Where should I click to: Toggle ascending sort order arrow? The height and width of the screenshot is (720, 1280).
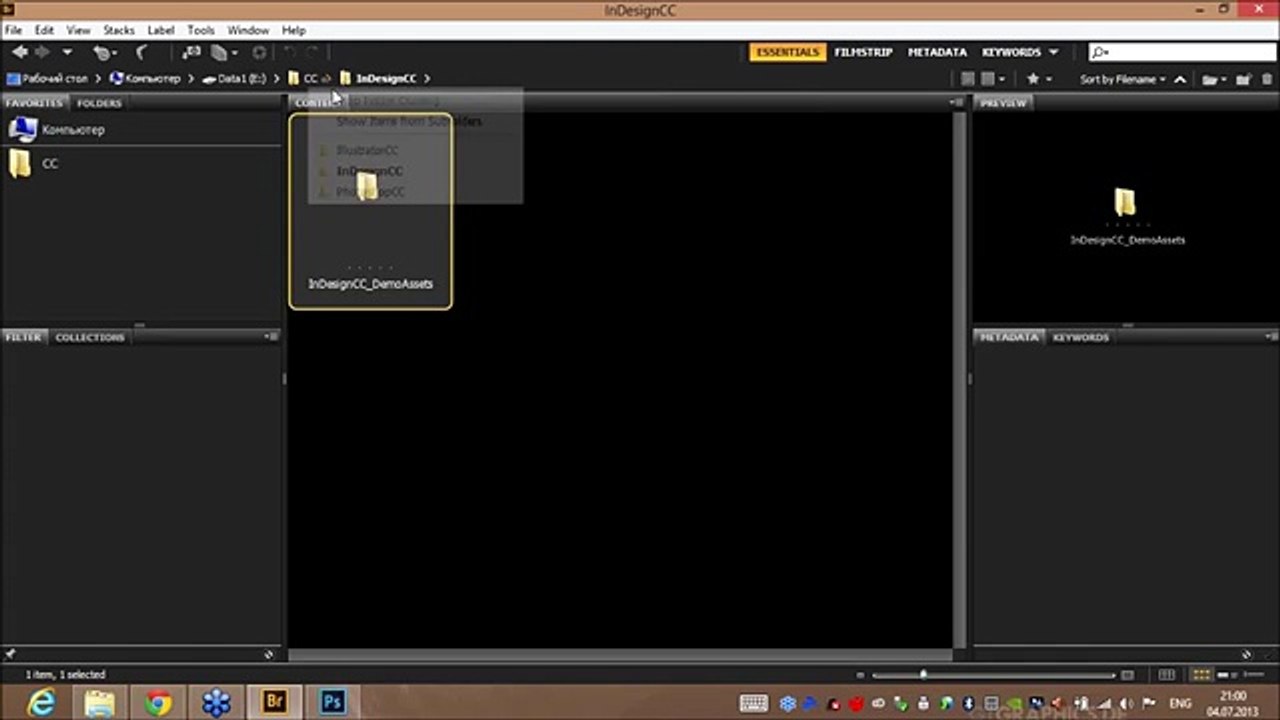(1180, 79)
